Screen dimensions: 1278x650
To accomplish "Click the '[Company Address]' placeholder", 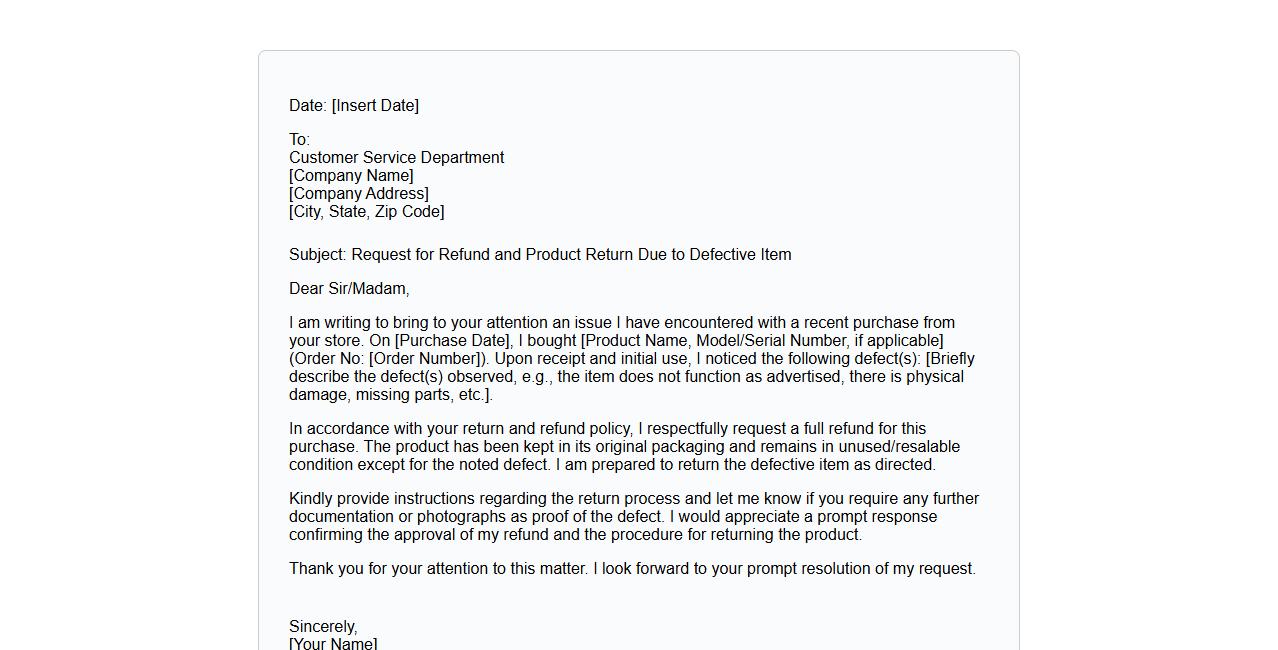I will coord(358,194).
